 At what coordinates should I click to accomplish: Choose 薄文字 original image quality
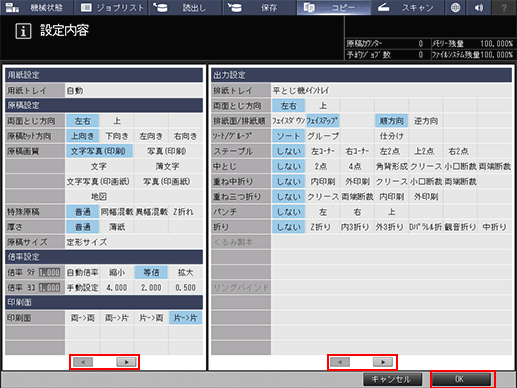pyautogui.click(x=168, y=166)
